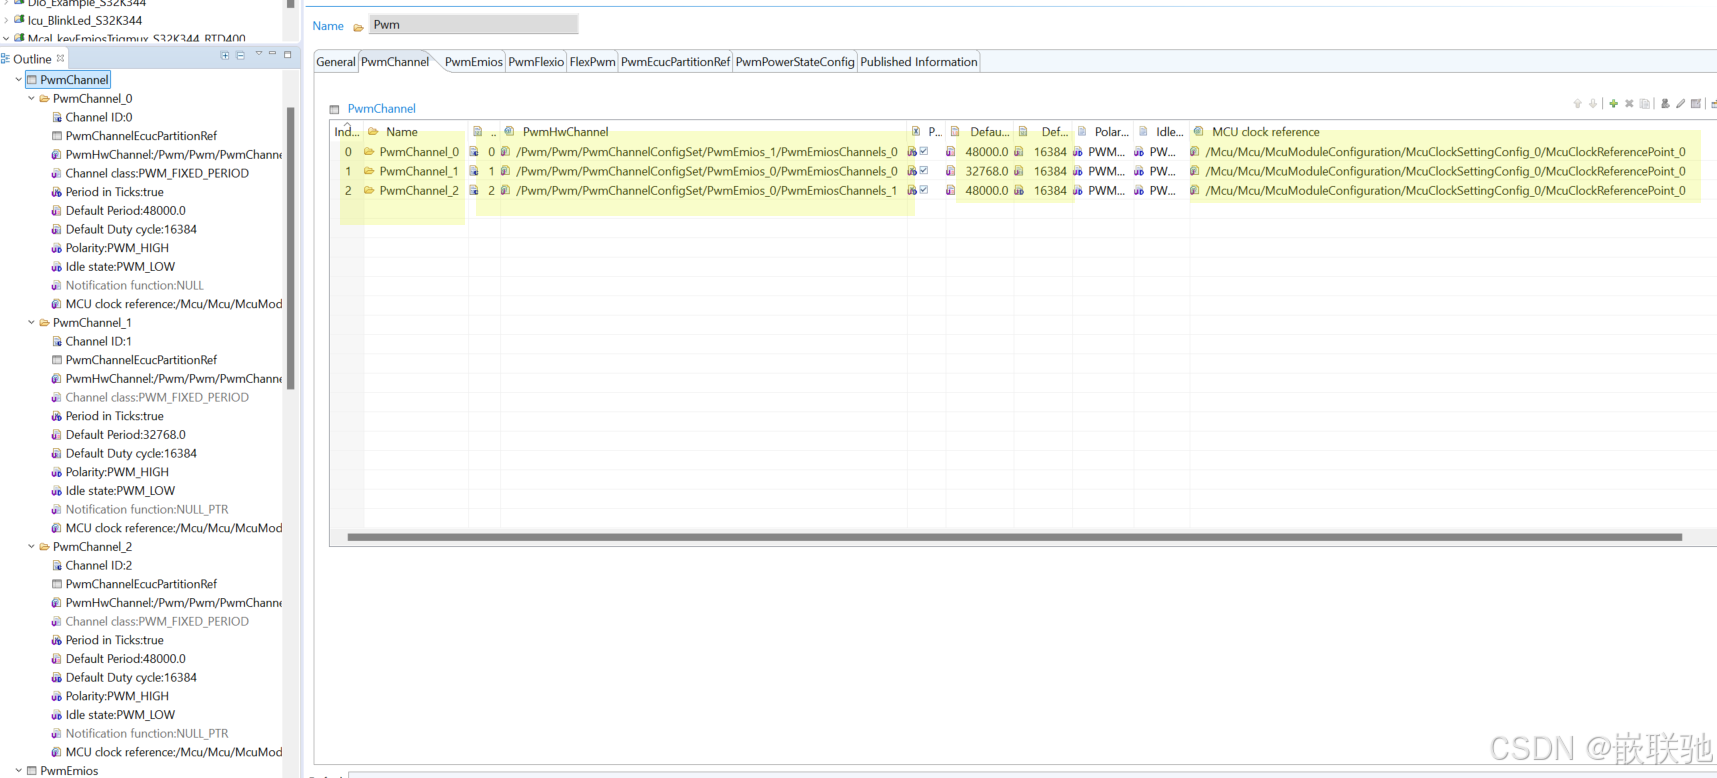Screen dimensions: 1717x778
Task: Click the PwmChannel section header icon
Action: tap(334, 109)
